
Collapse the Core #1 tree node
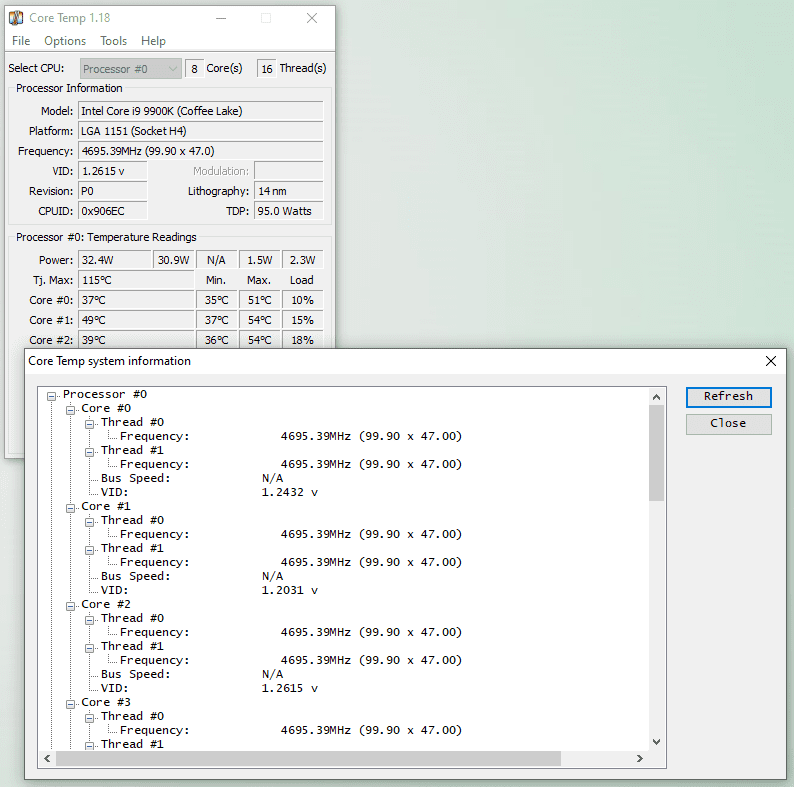(71, 508)
